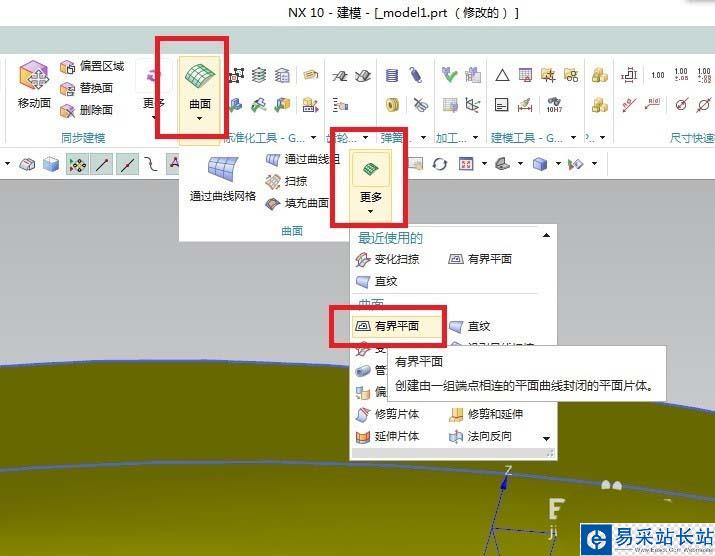Expand the 标准化工具 - G... group dropdown arrow

point(313,137)
